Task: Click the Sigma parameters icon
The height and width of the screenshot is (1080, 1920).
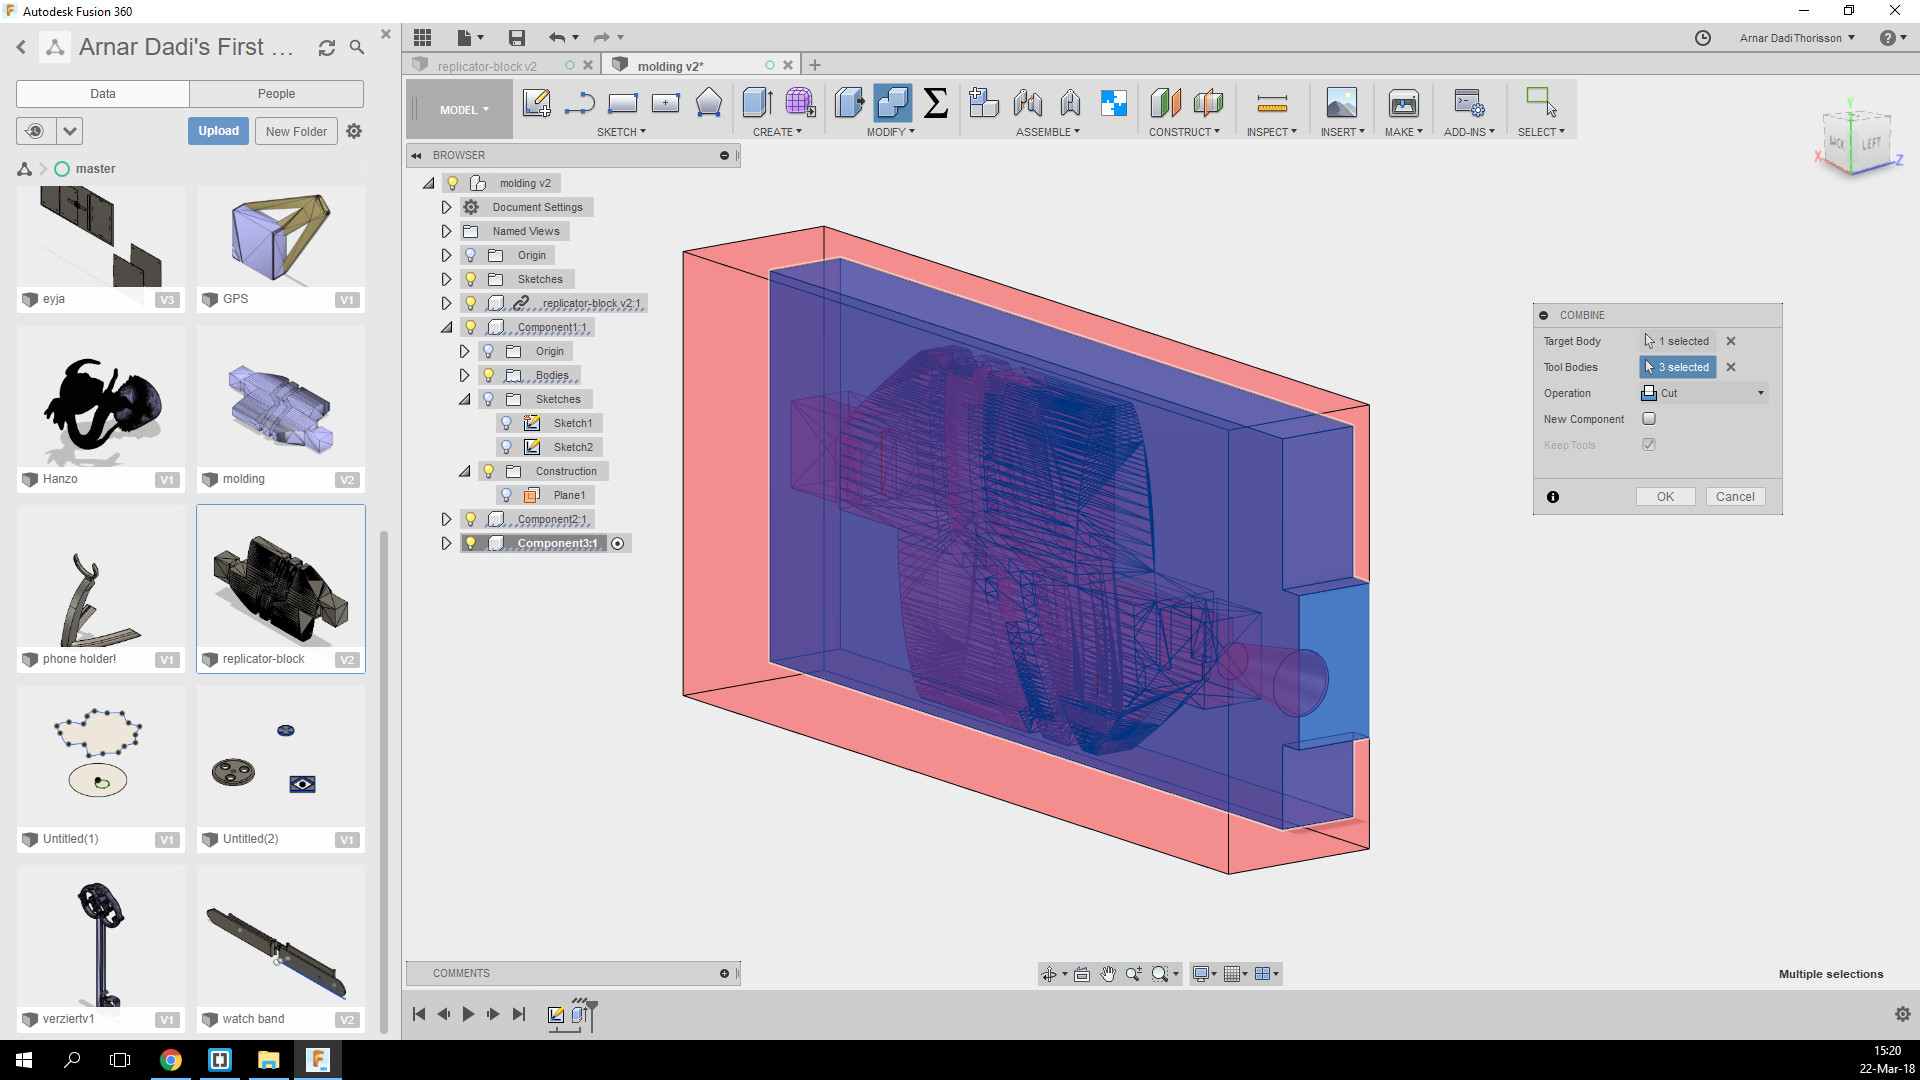Action: tap(935, 103)
